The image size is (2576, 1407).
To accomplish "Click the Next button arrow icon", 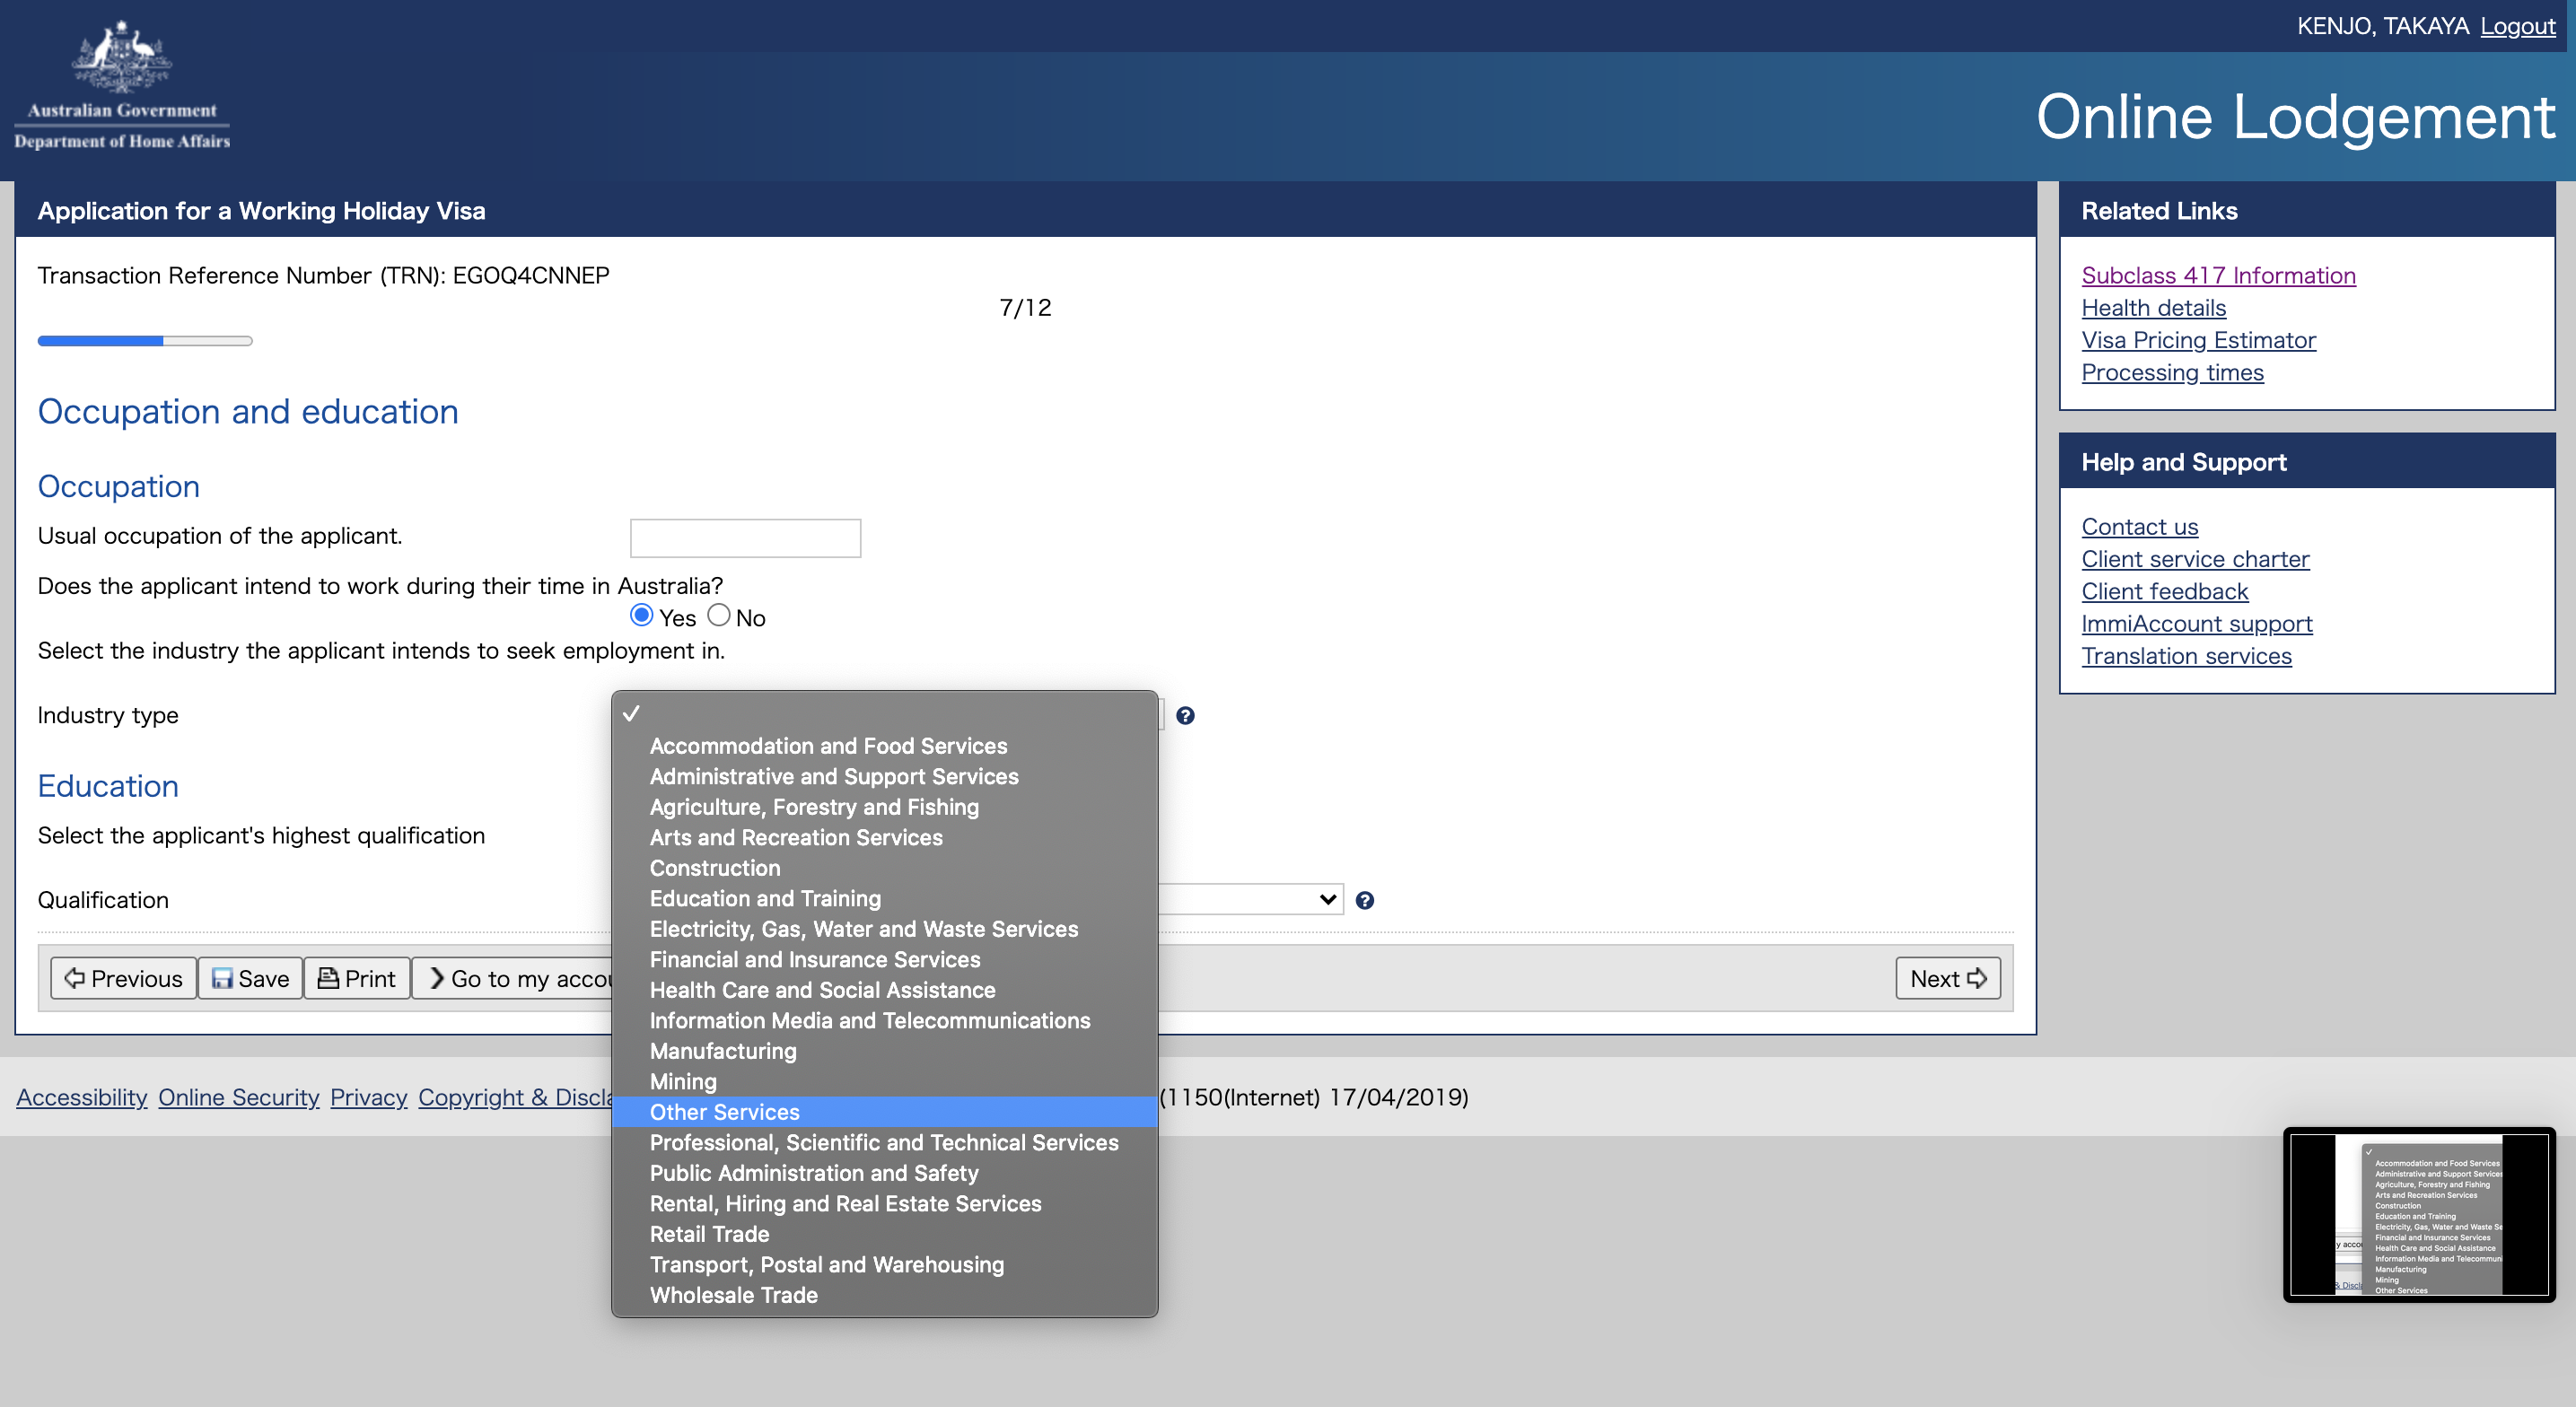I will pos(1976,978).
